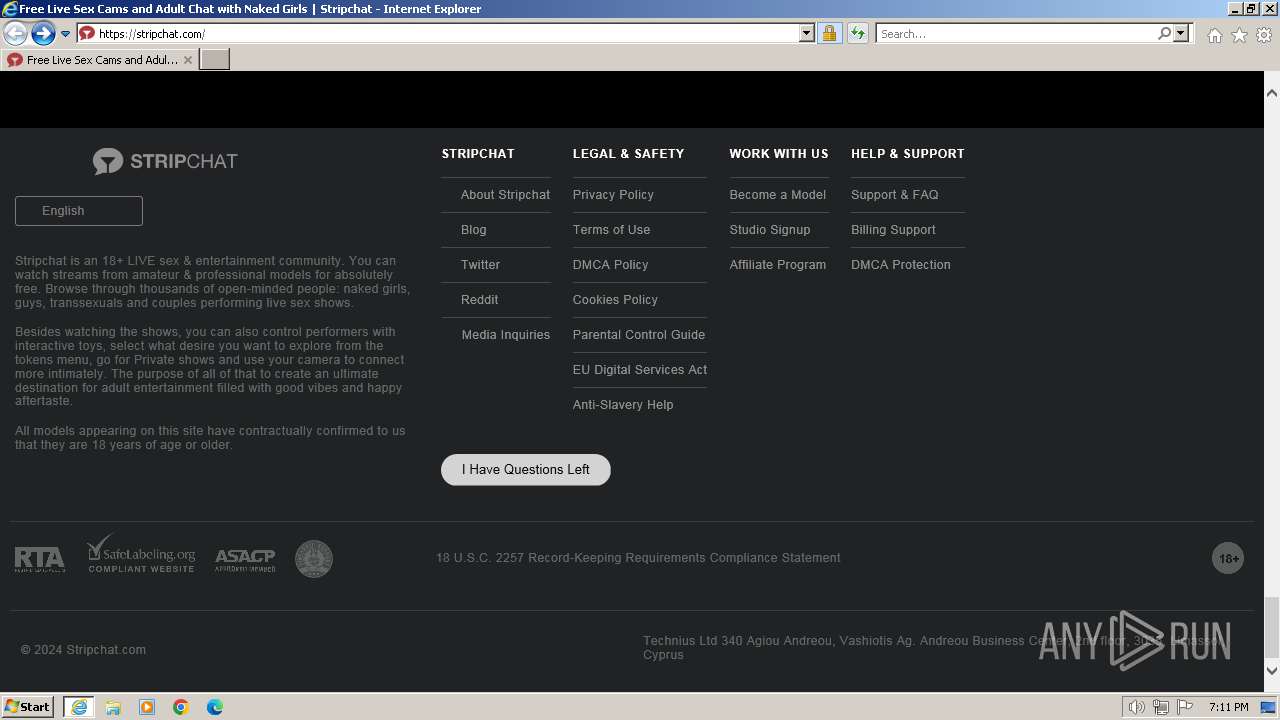Click the 18+ circular badge
1280x720 pixels.
(1228, 558)
